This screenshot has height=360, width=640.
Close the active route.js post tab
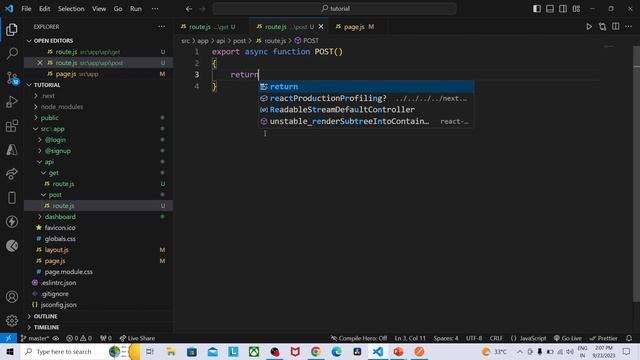pos(321,27)
